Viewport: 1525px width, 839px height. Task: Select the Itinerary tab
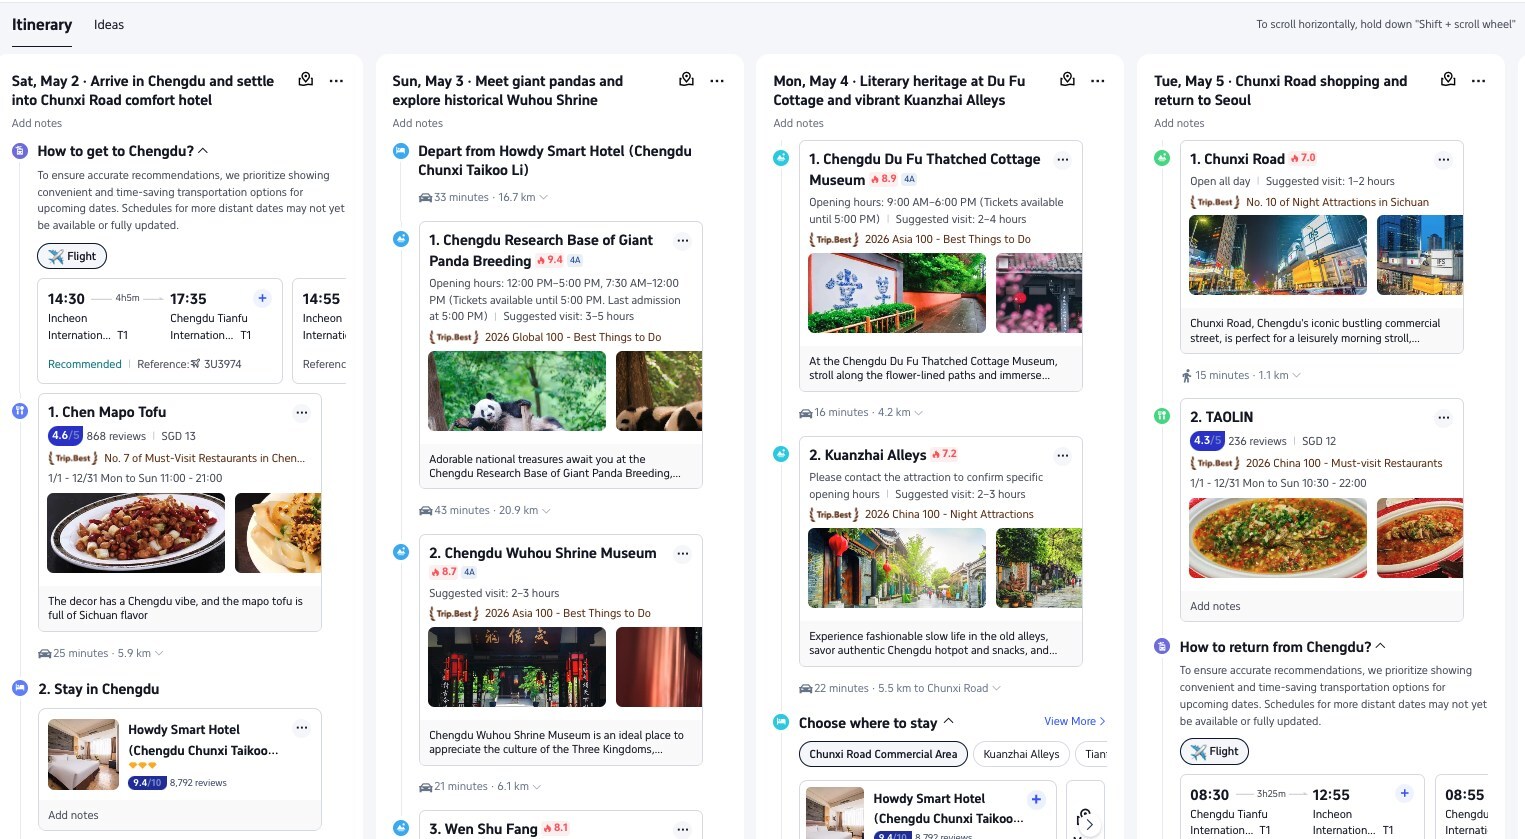pyautogui.click(x=42, y=25)
